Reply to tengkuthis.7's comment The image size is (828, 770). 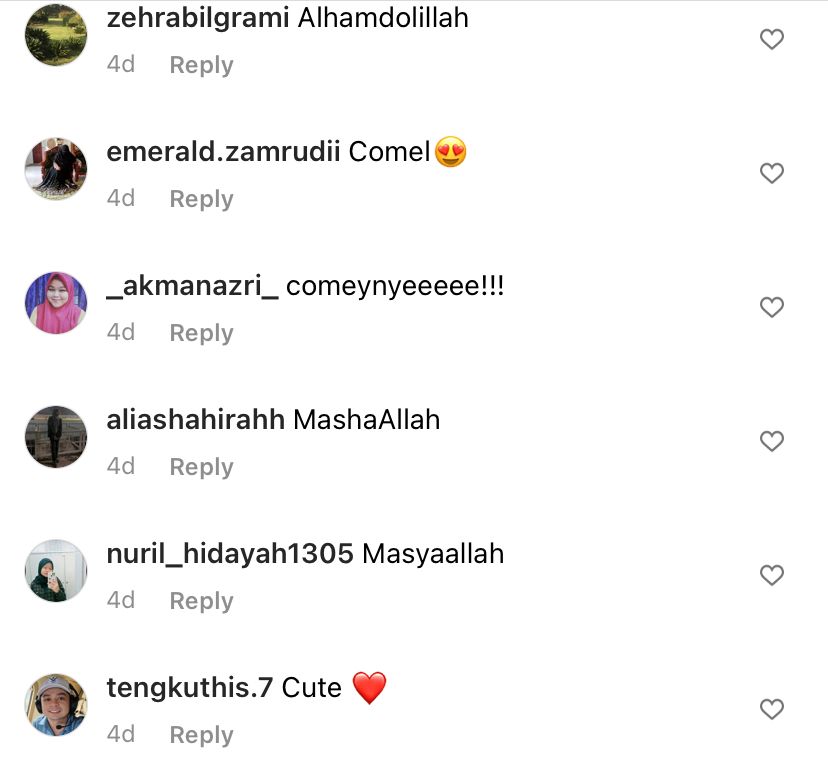(201, 735)
